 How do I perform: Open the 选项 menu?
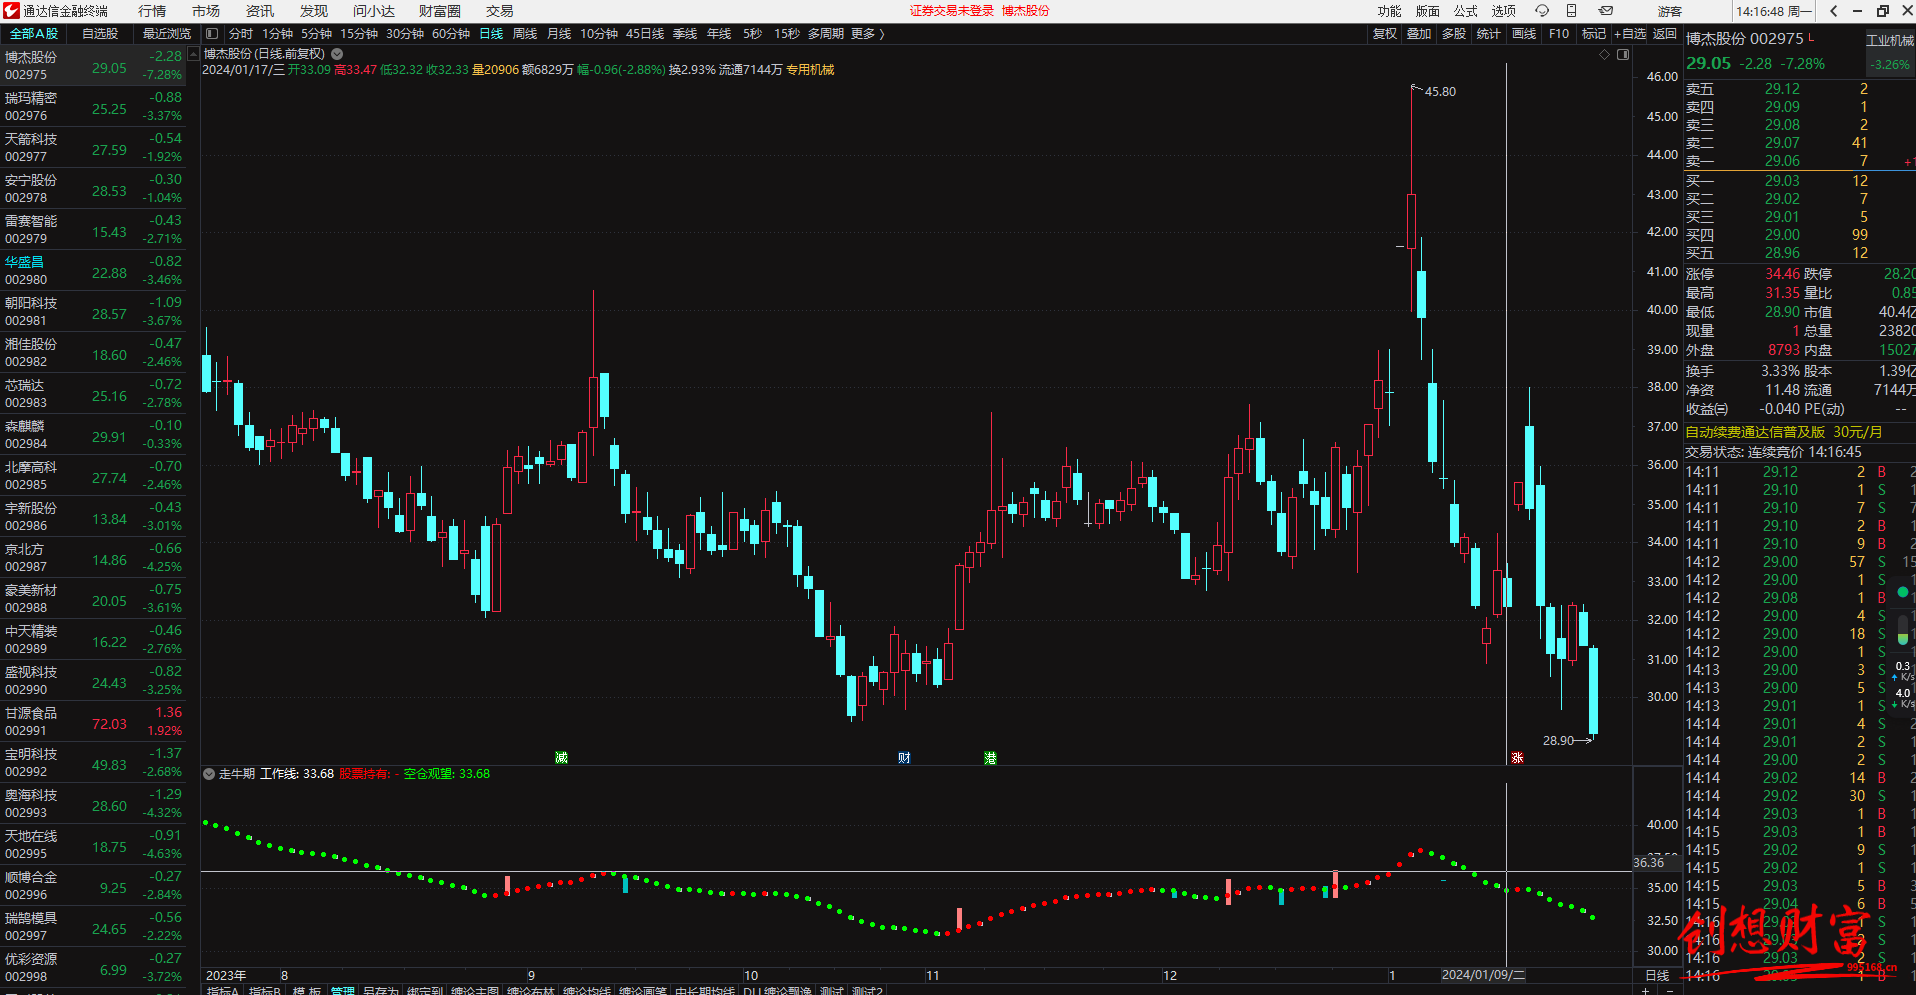[1504, 11]
